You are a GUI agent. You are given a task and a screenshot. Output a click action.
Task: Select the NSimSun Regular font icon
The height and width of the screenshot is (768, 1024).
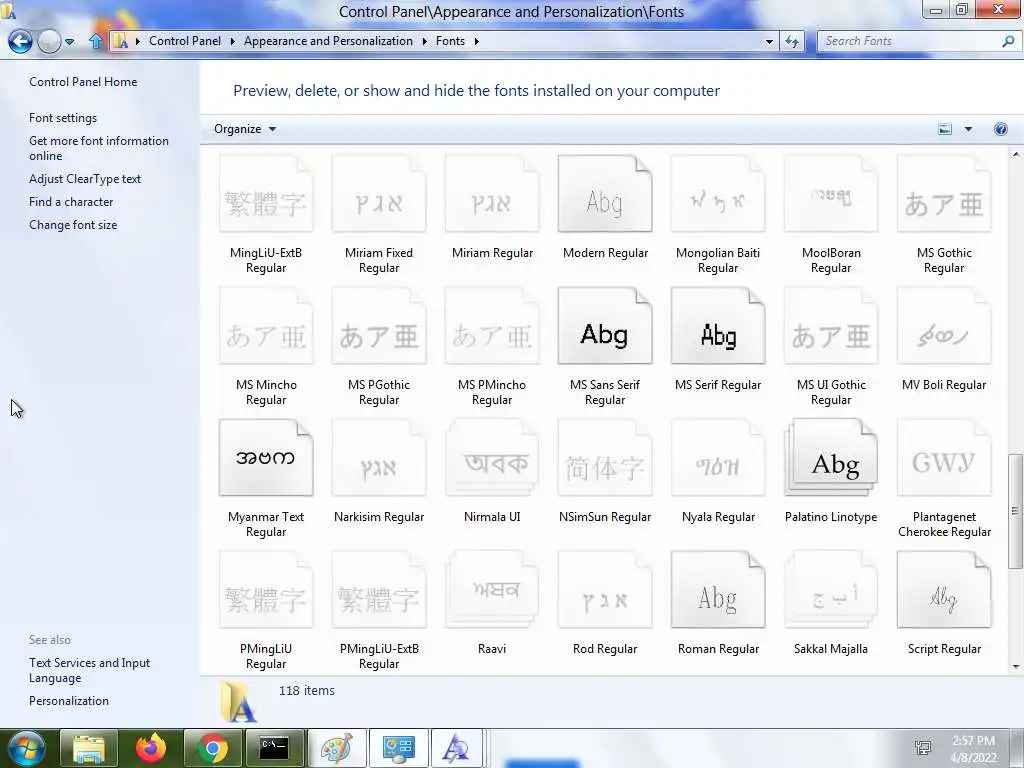[605, 457]
